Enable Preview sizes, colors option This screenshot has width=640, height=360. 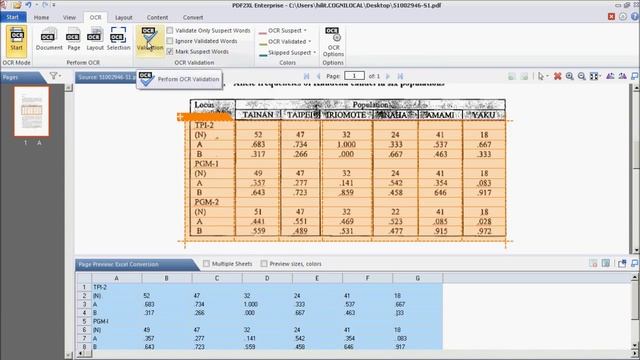click(x=264, y=264)
